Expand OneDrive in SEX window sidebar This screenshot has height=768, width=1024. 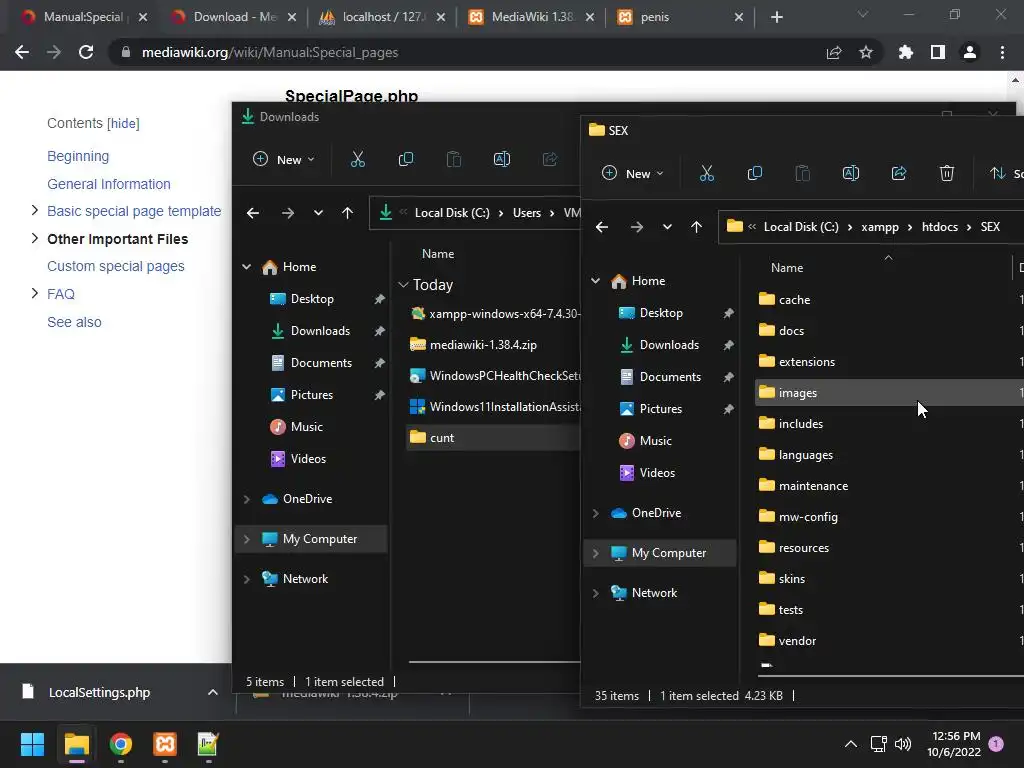click(596, 513)
